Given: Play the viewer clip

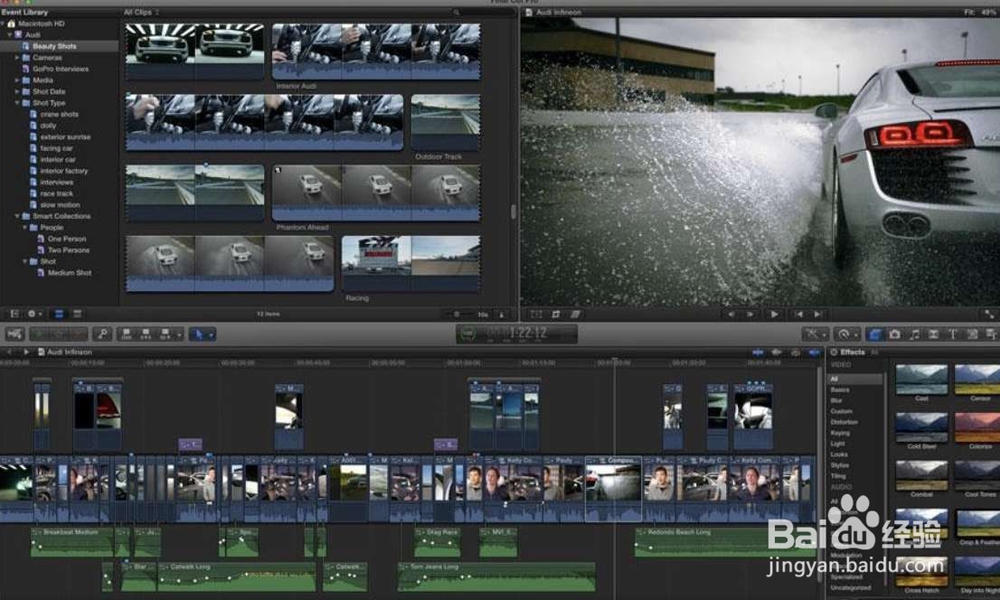Looking at the screenshot, I should (x=774, y=314).
